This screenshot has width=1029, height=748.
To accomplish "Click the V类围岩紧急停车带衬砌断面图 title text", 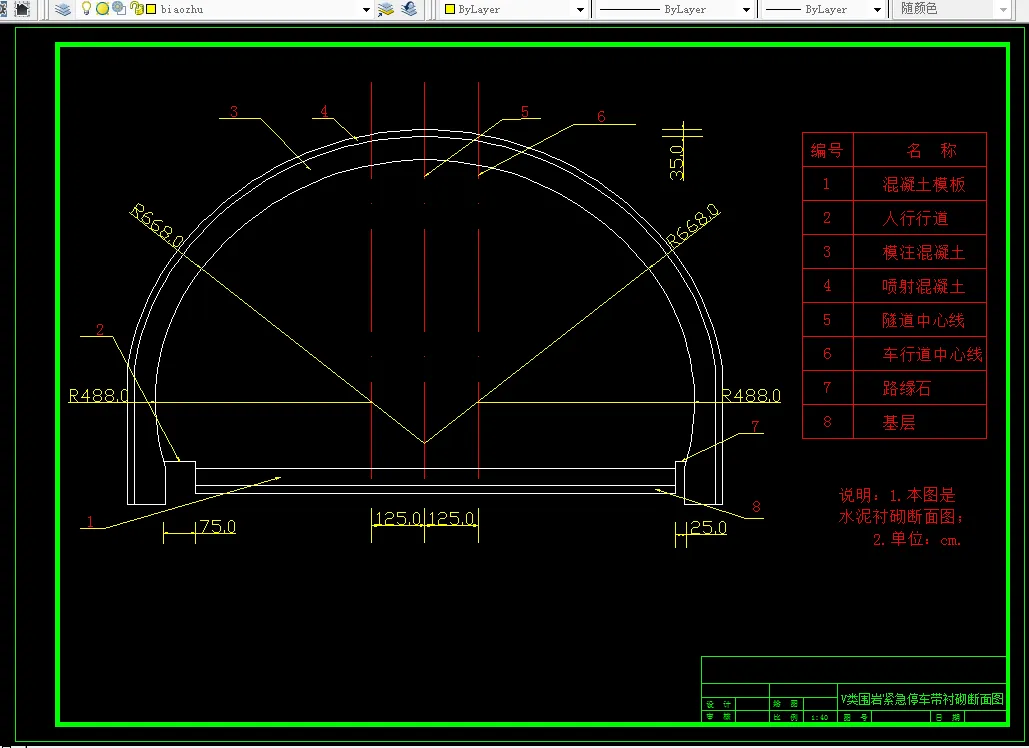I will [x=922, y=699].
